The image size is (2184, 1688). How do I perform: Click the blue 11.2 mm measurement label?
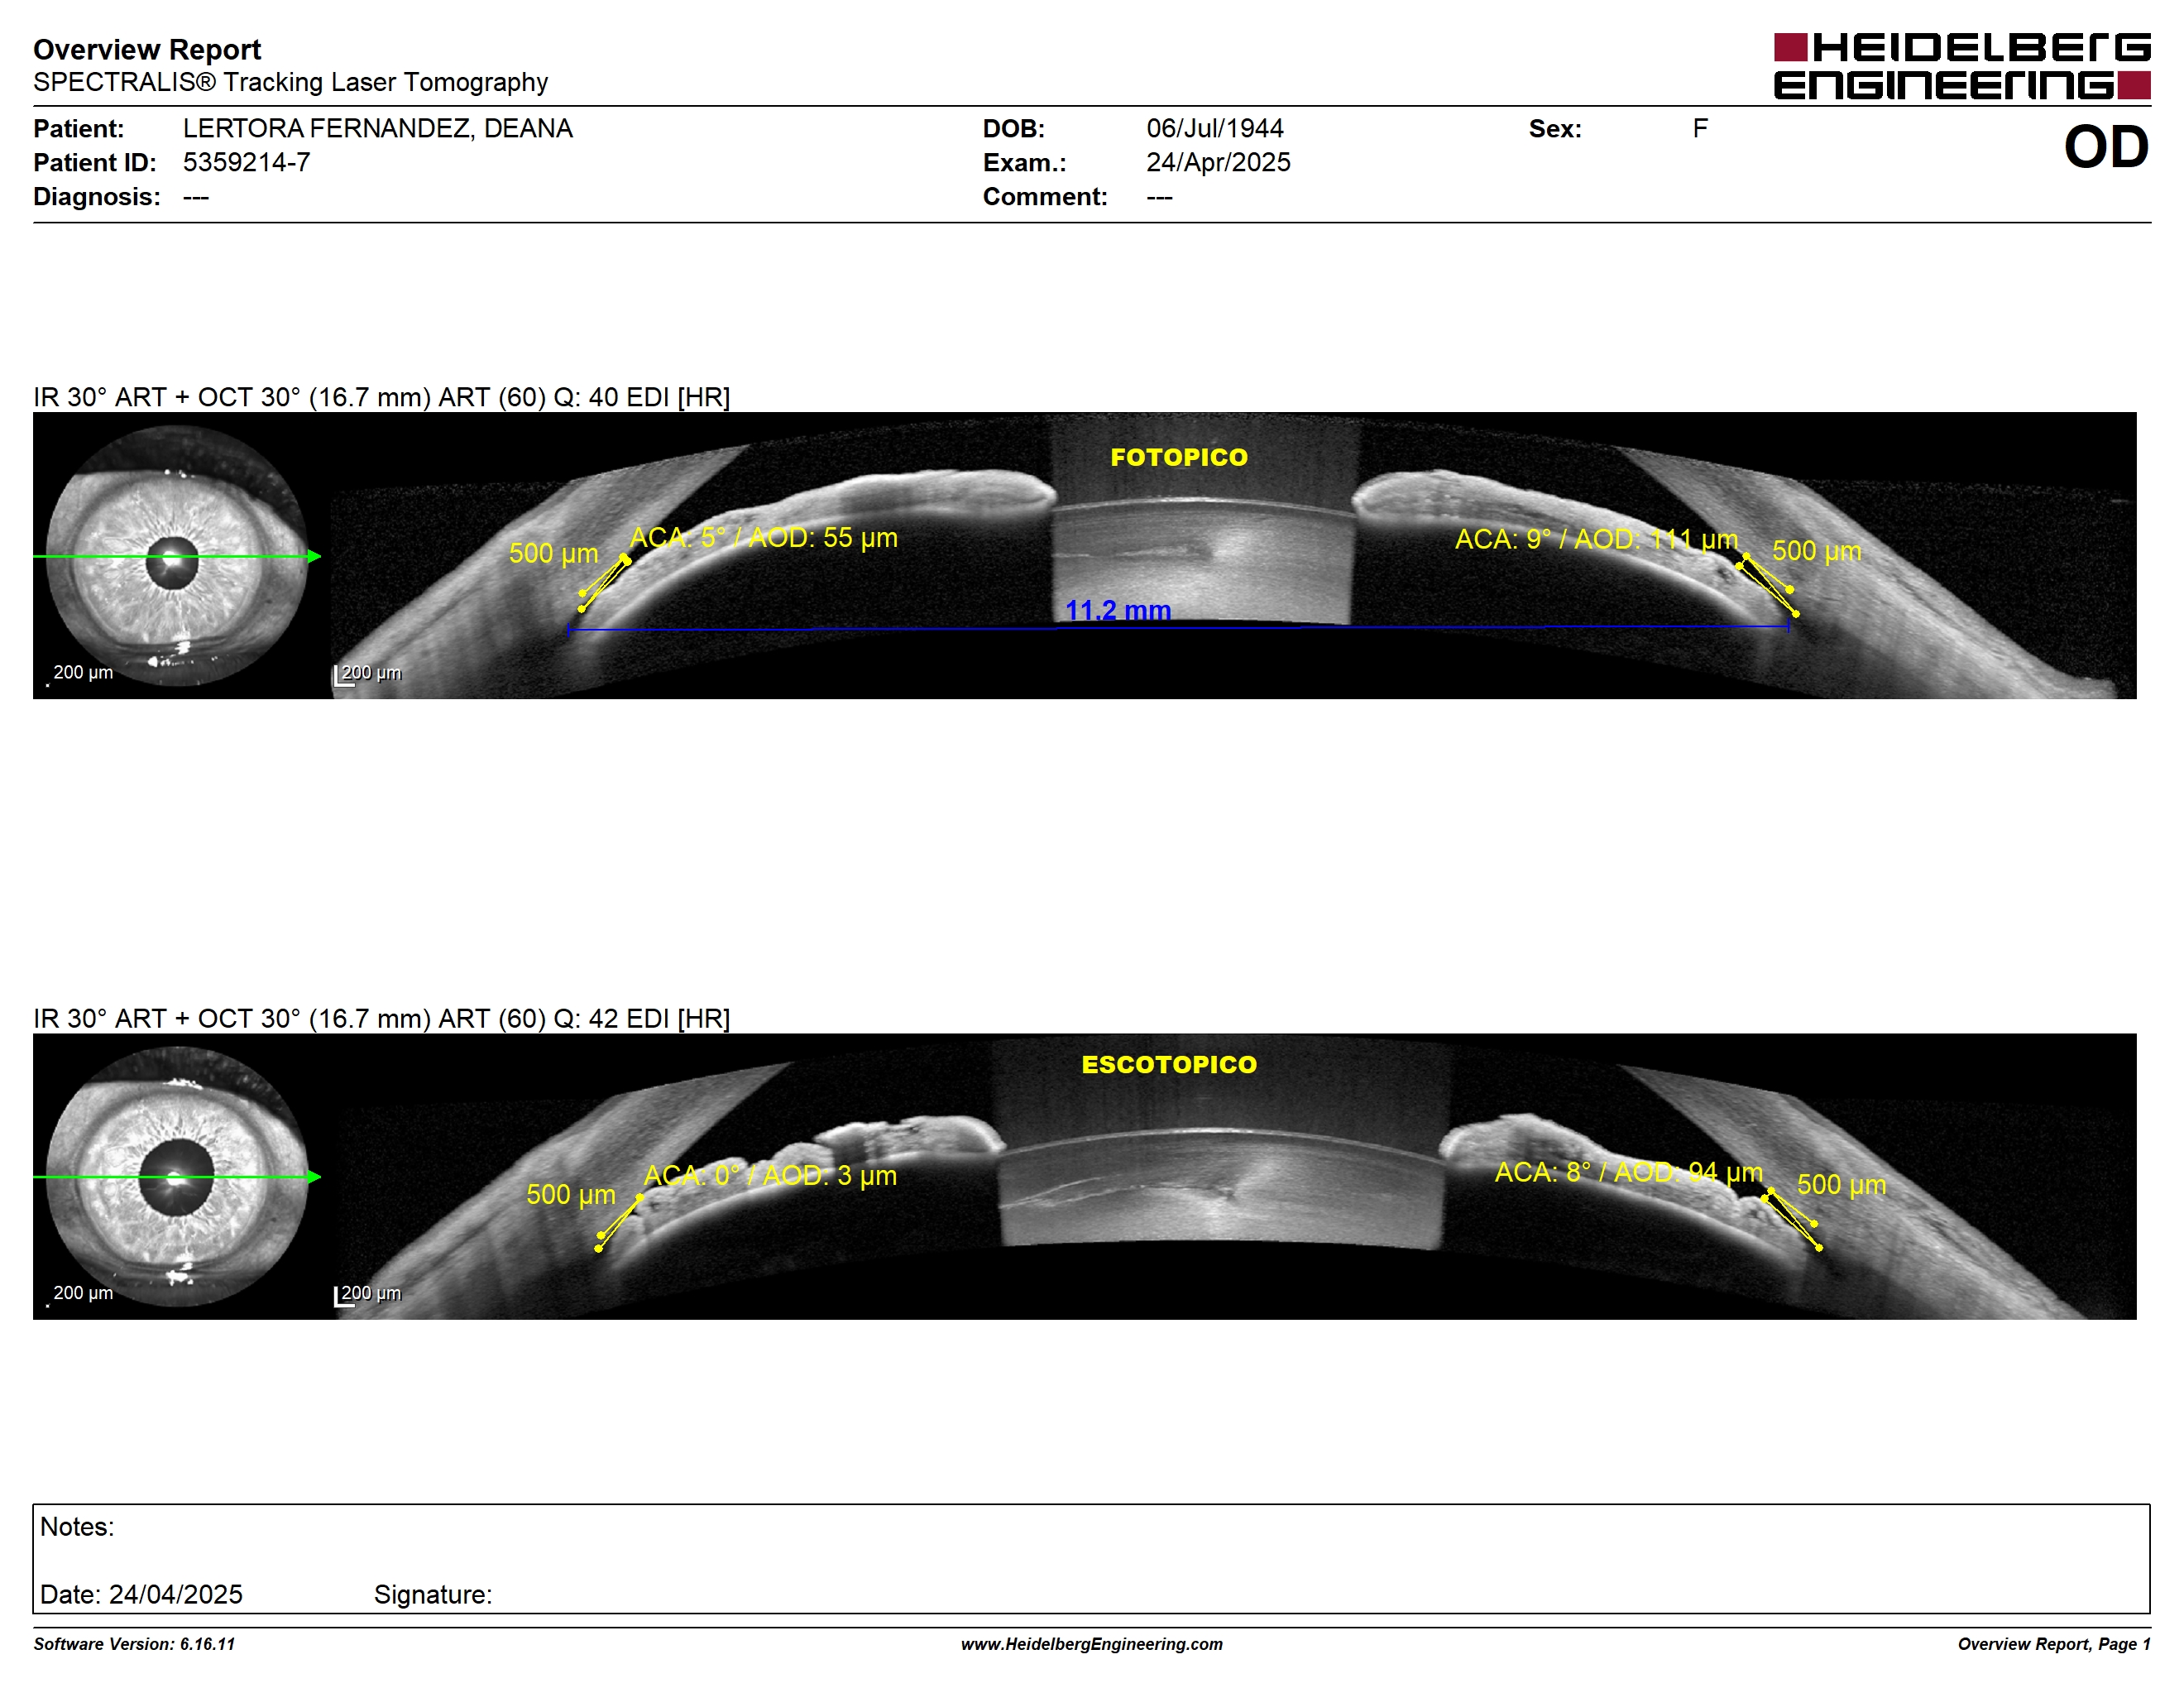(x=1118, y=610)
